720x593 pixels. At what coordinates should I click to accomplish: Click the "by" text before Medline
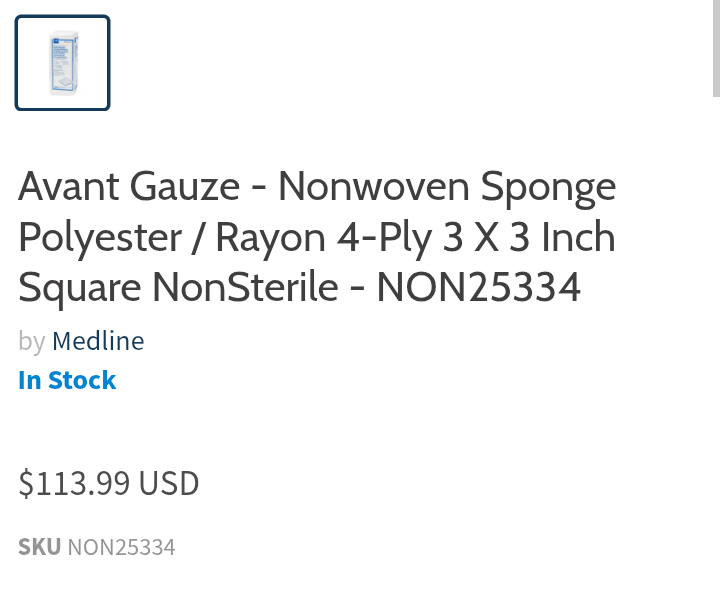[31, 342]
